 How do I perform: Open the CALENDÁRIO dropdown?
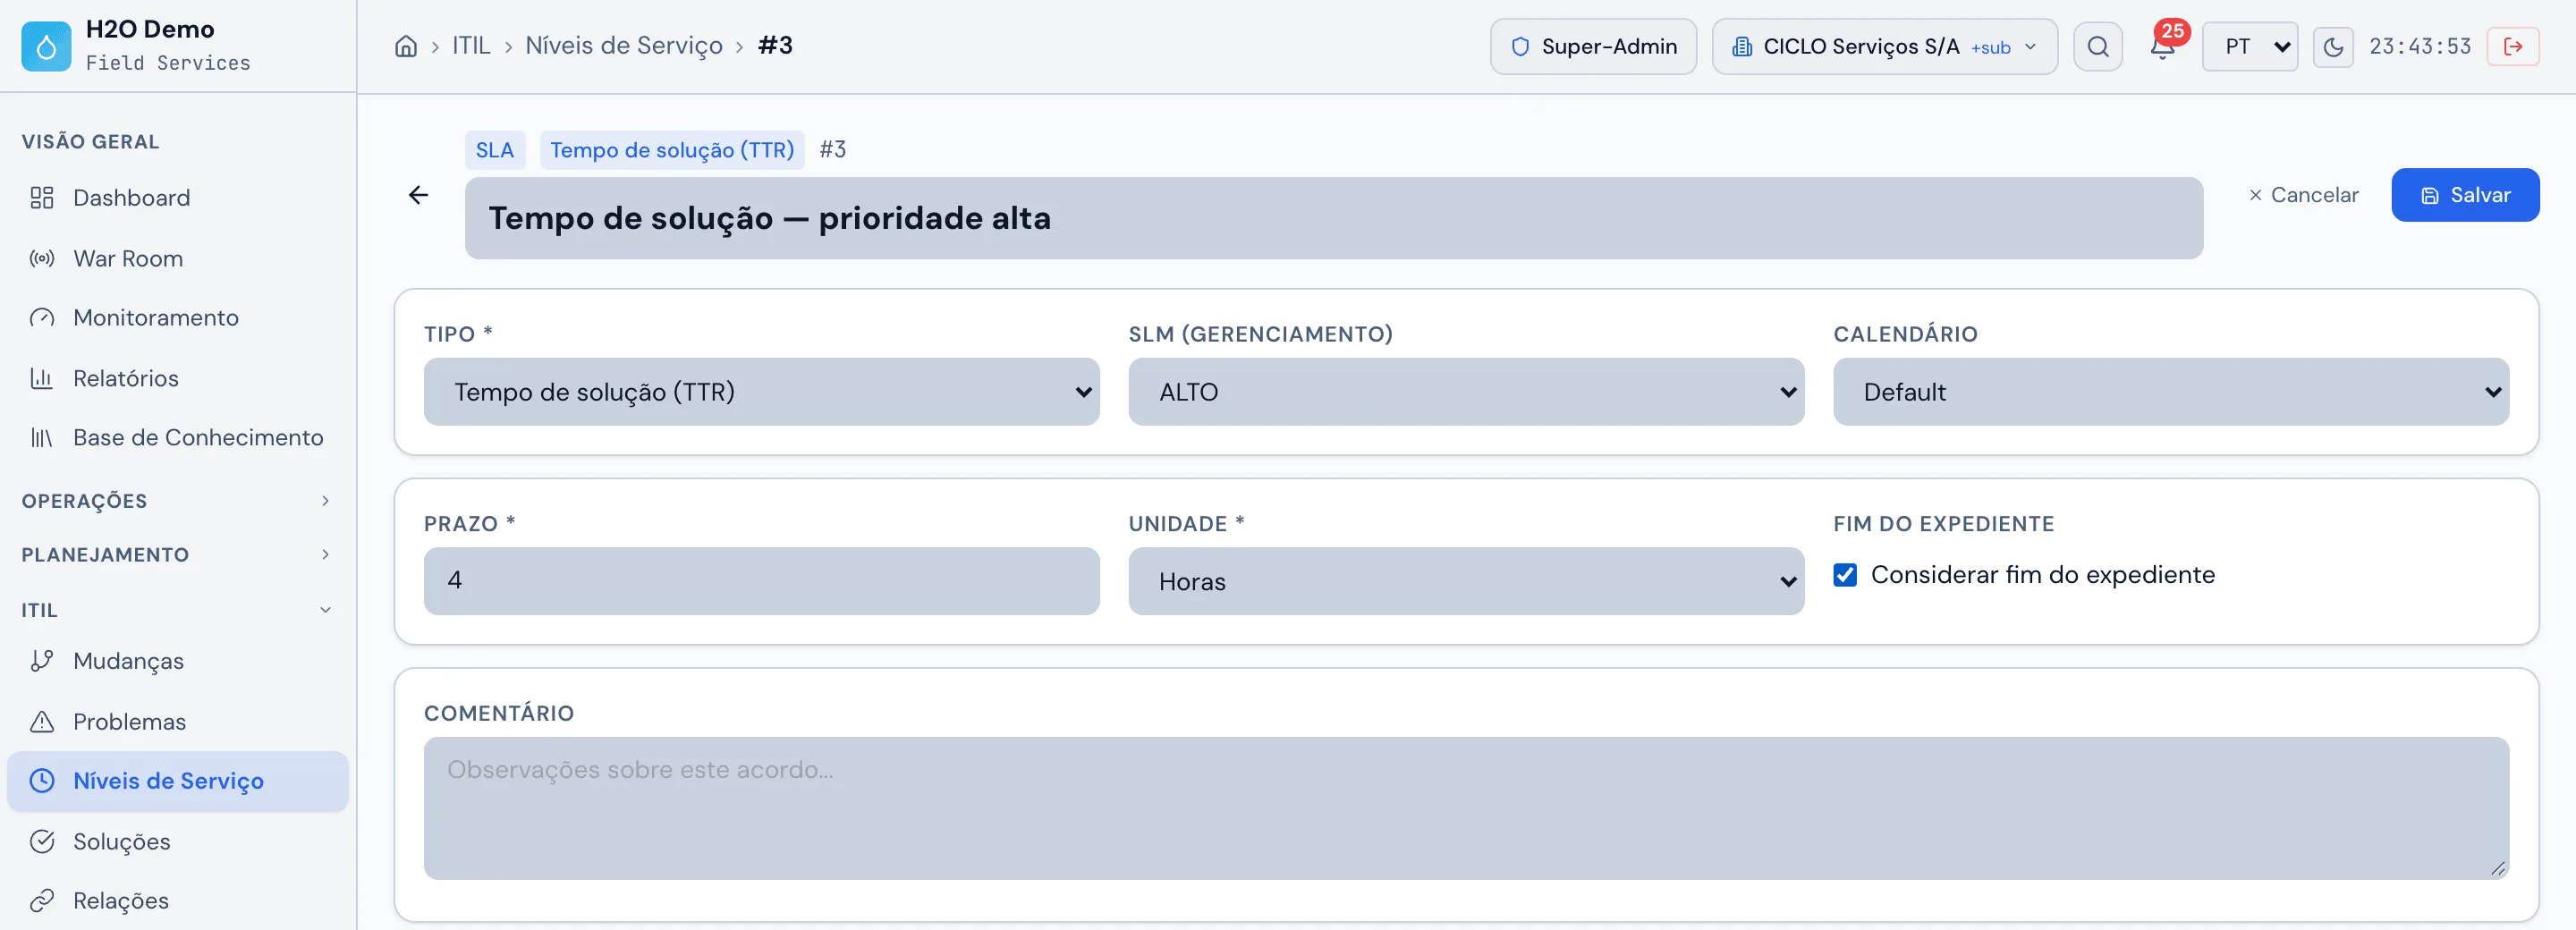click(x=2171, y=392)
